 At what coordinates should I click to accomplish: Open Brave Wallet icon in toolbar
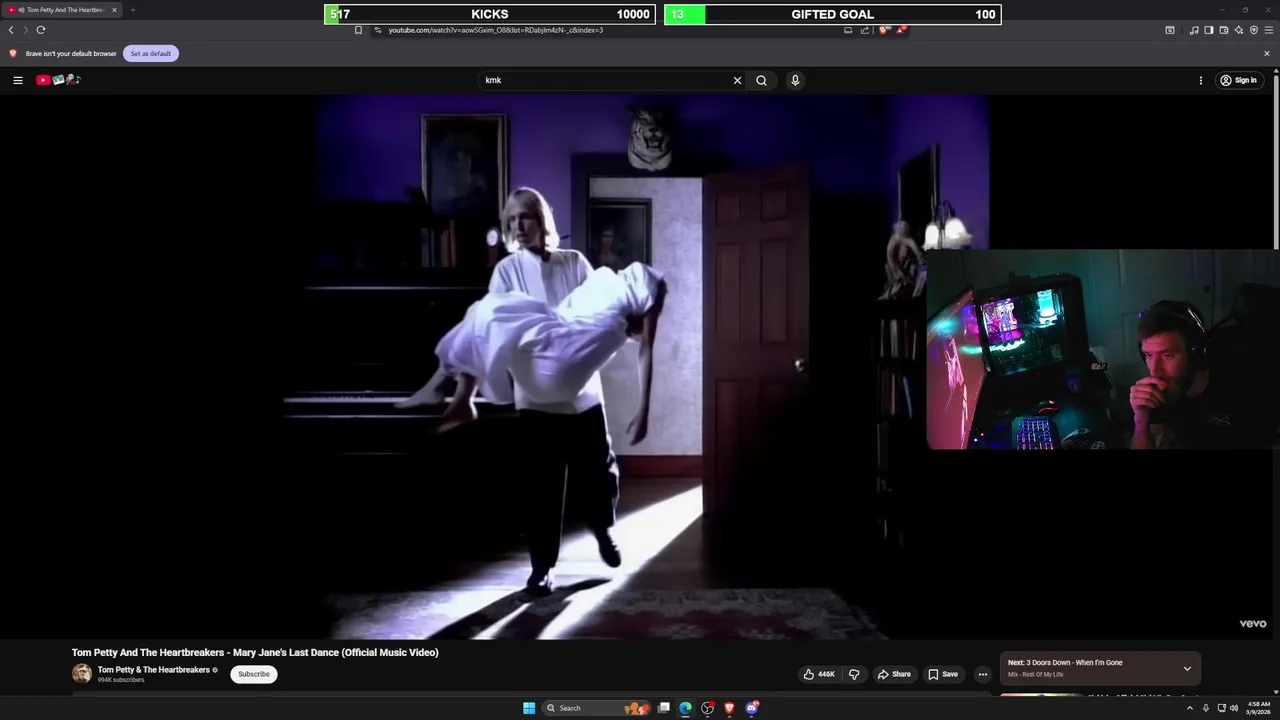[1224, 30]
